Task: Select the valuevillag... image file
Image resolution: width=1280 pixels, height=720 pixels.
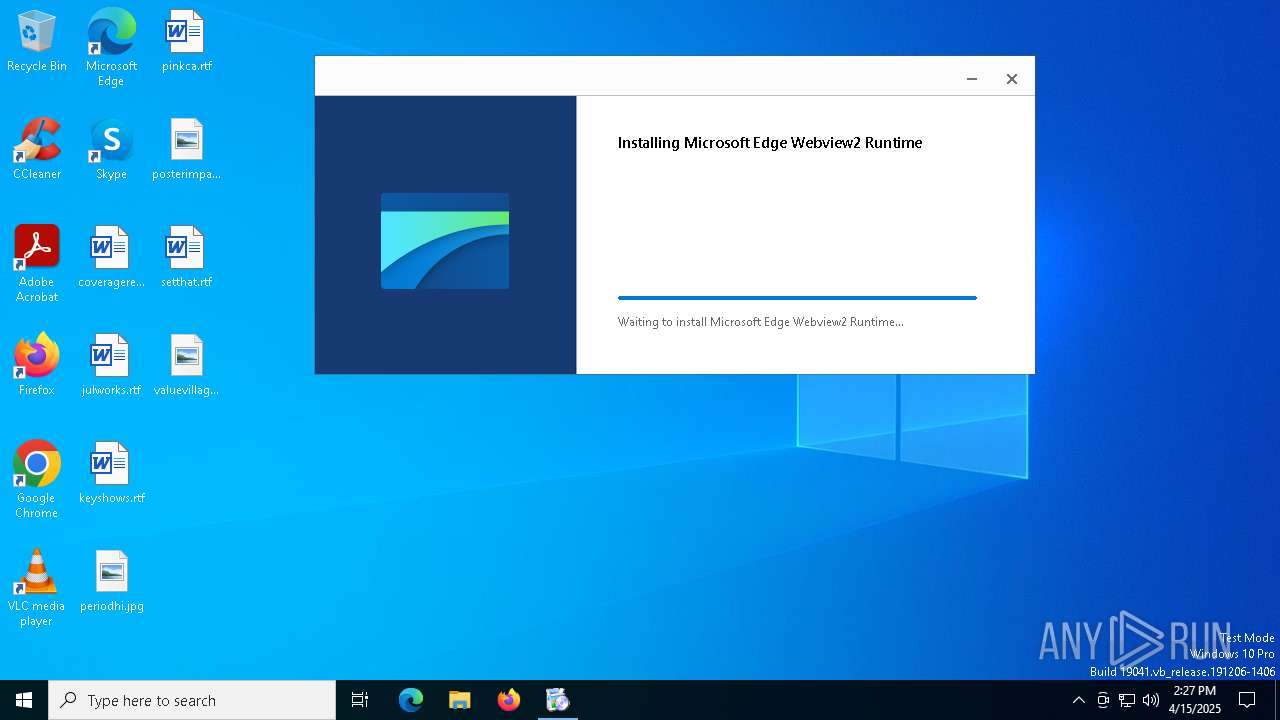Action: pyautogui.click(x=186, y=365)
